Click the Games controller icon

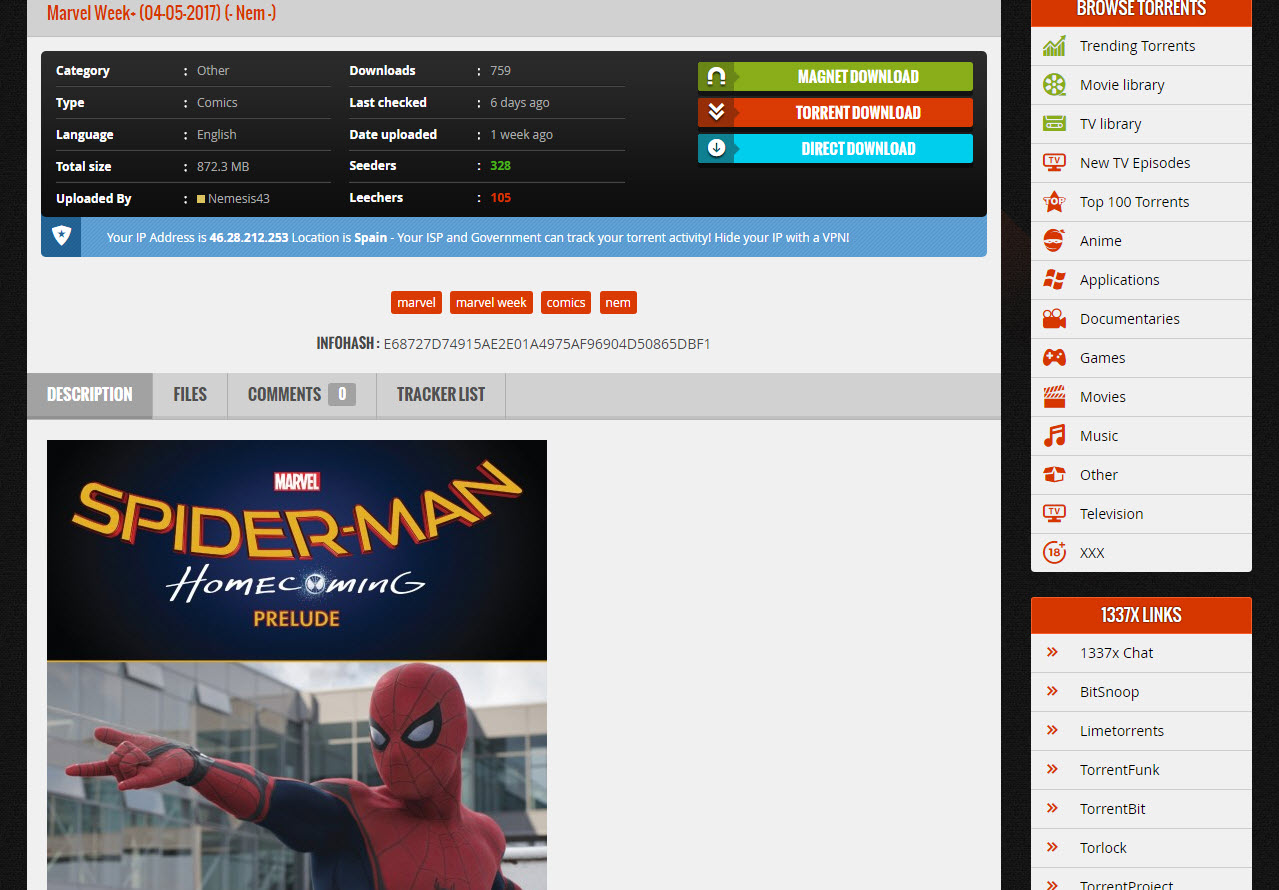coord(1054,358)
